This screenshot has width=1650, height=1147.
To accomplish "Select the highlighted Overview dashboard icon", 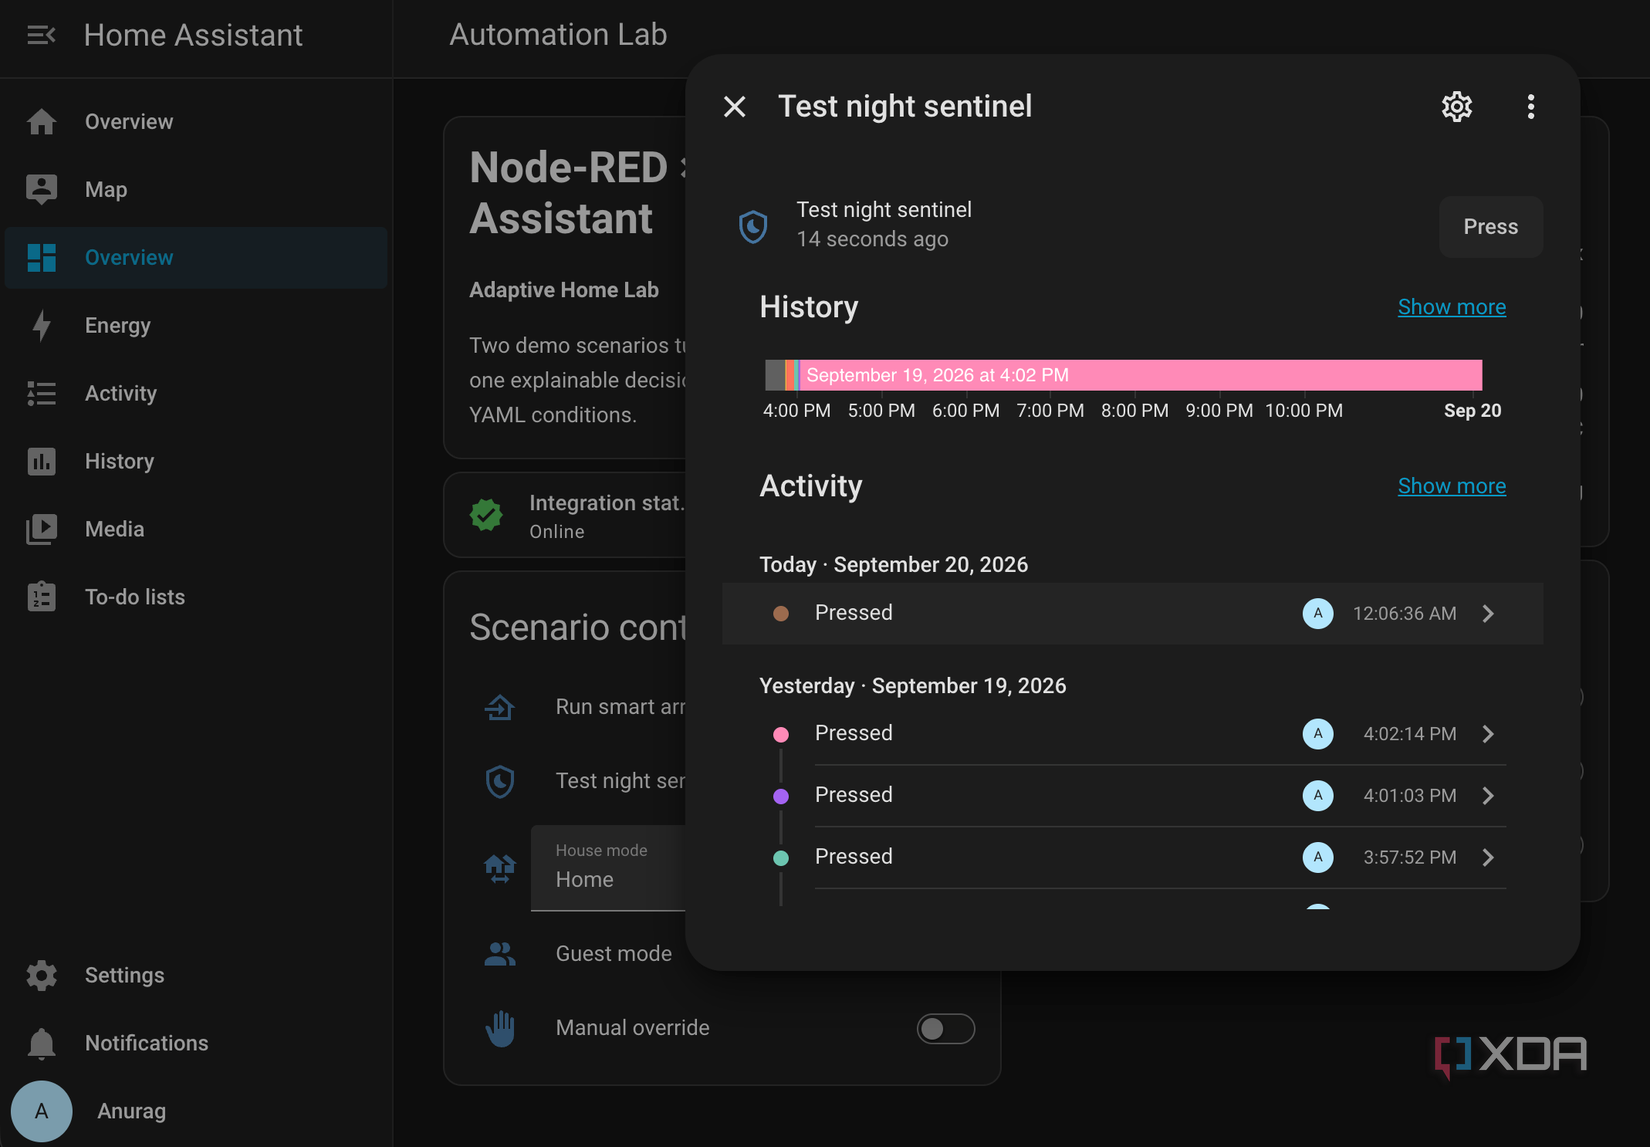I will point(41,258).
